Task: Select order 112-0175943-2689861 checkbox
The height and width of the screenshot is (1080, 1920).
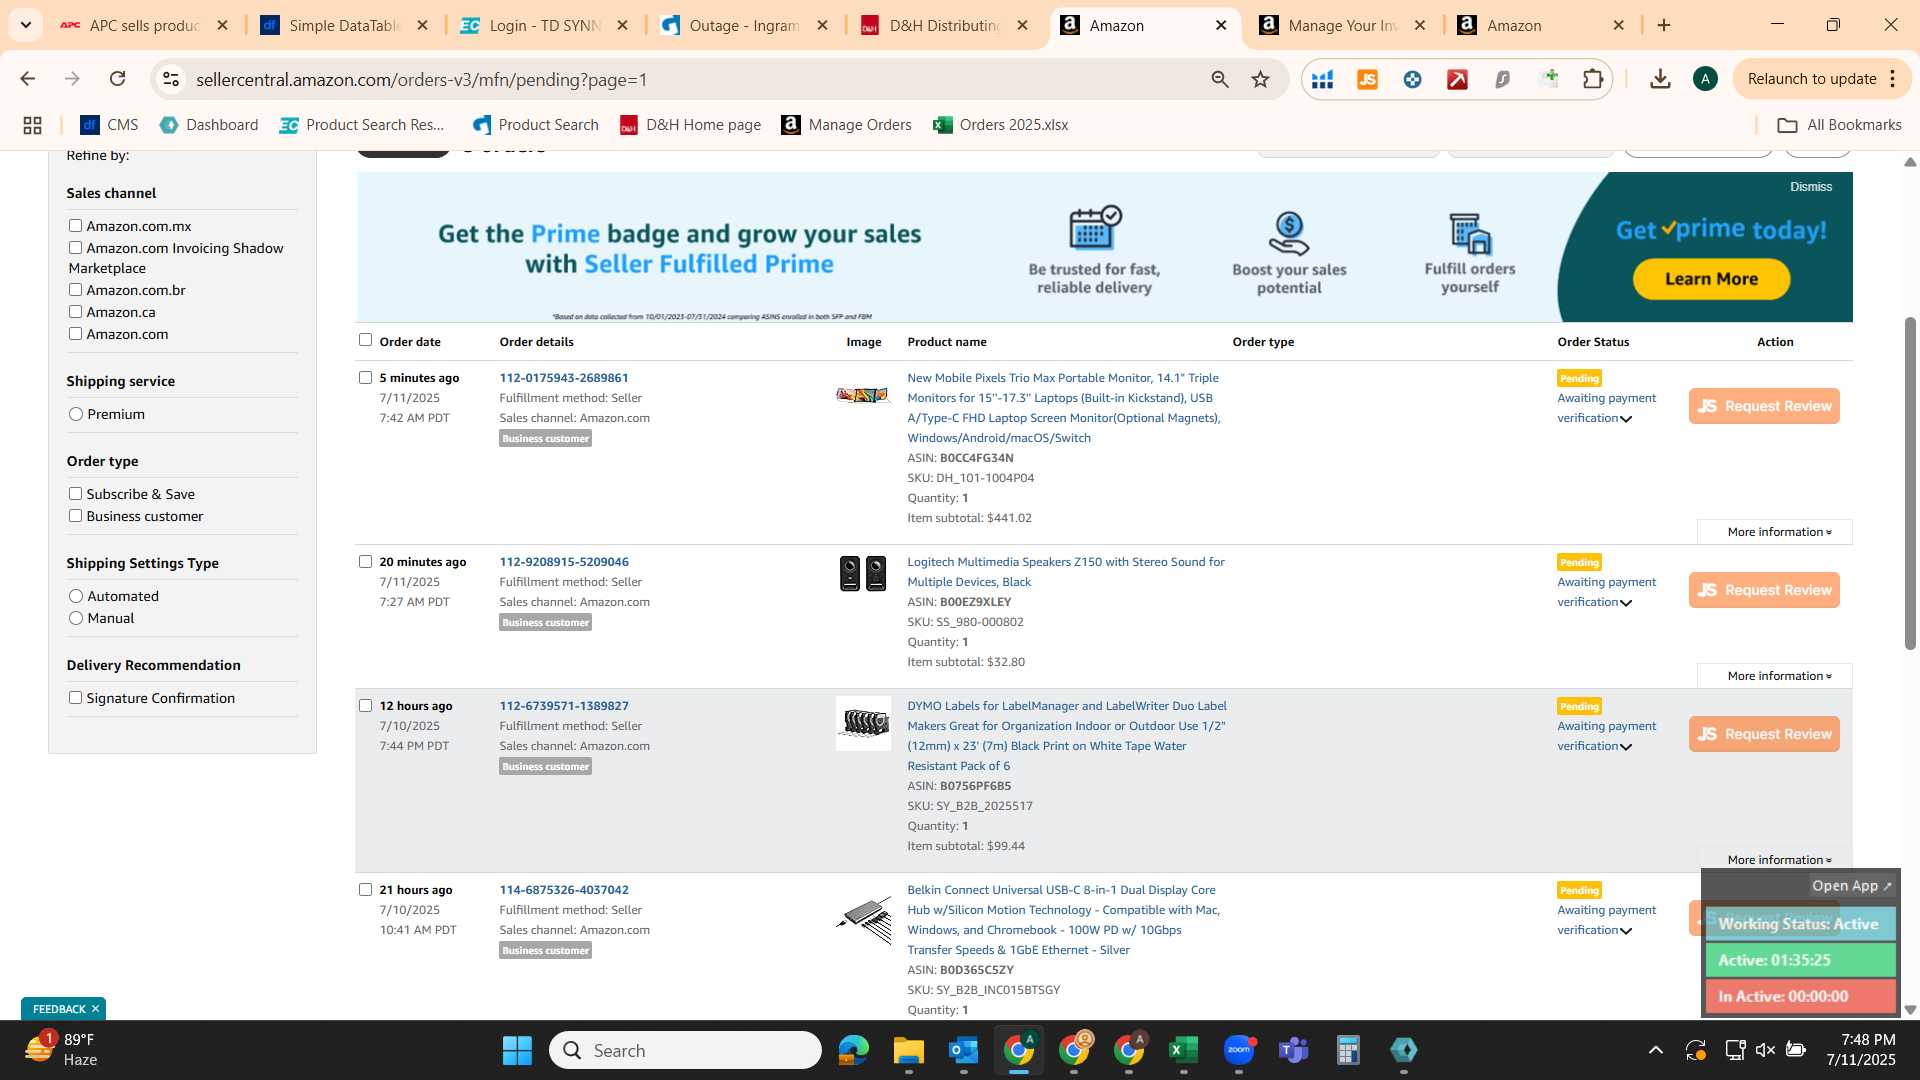Action: pos(365,378)
